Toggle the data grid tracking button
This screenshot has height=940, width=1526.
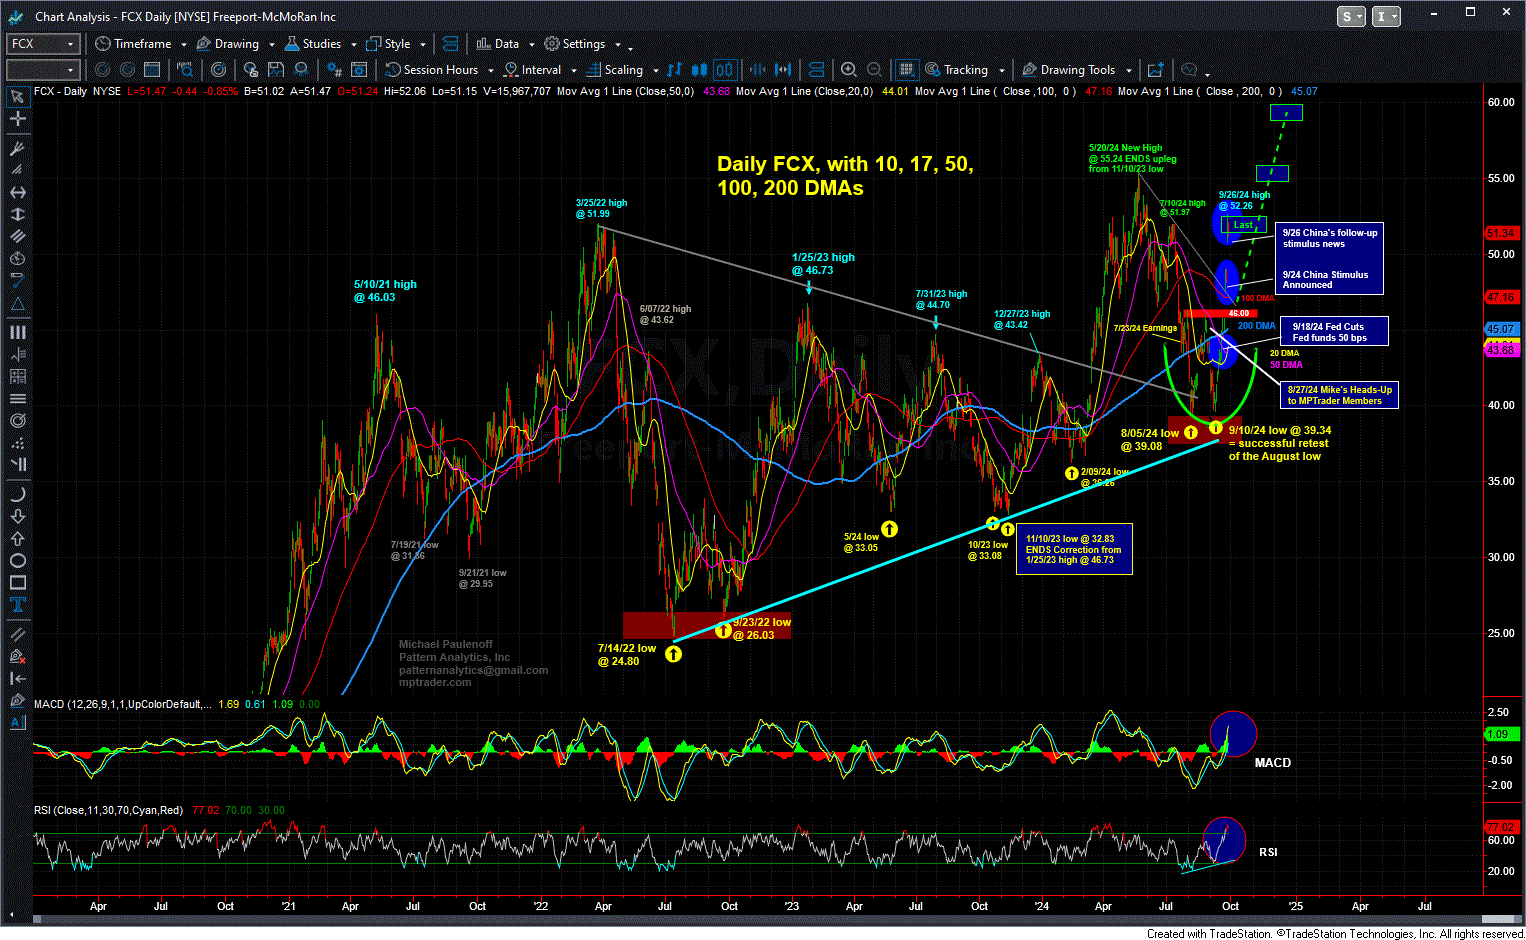[906, 70]
